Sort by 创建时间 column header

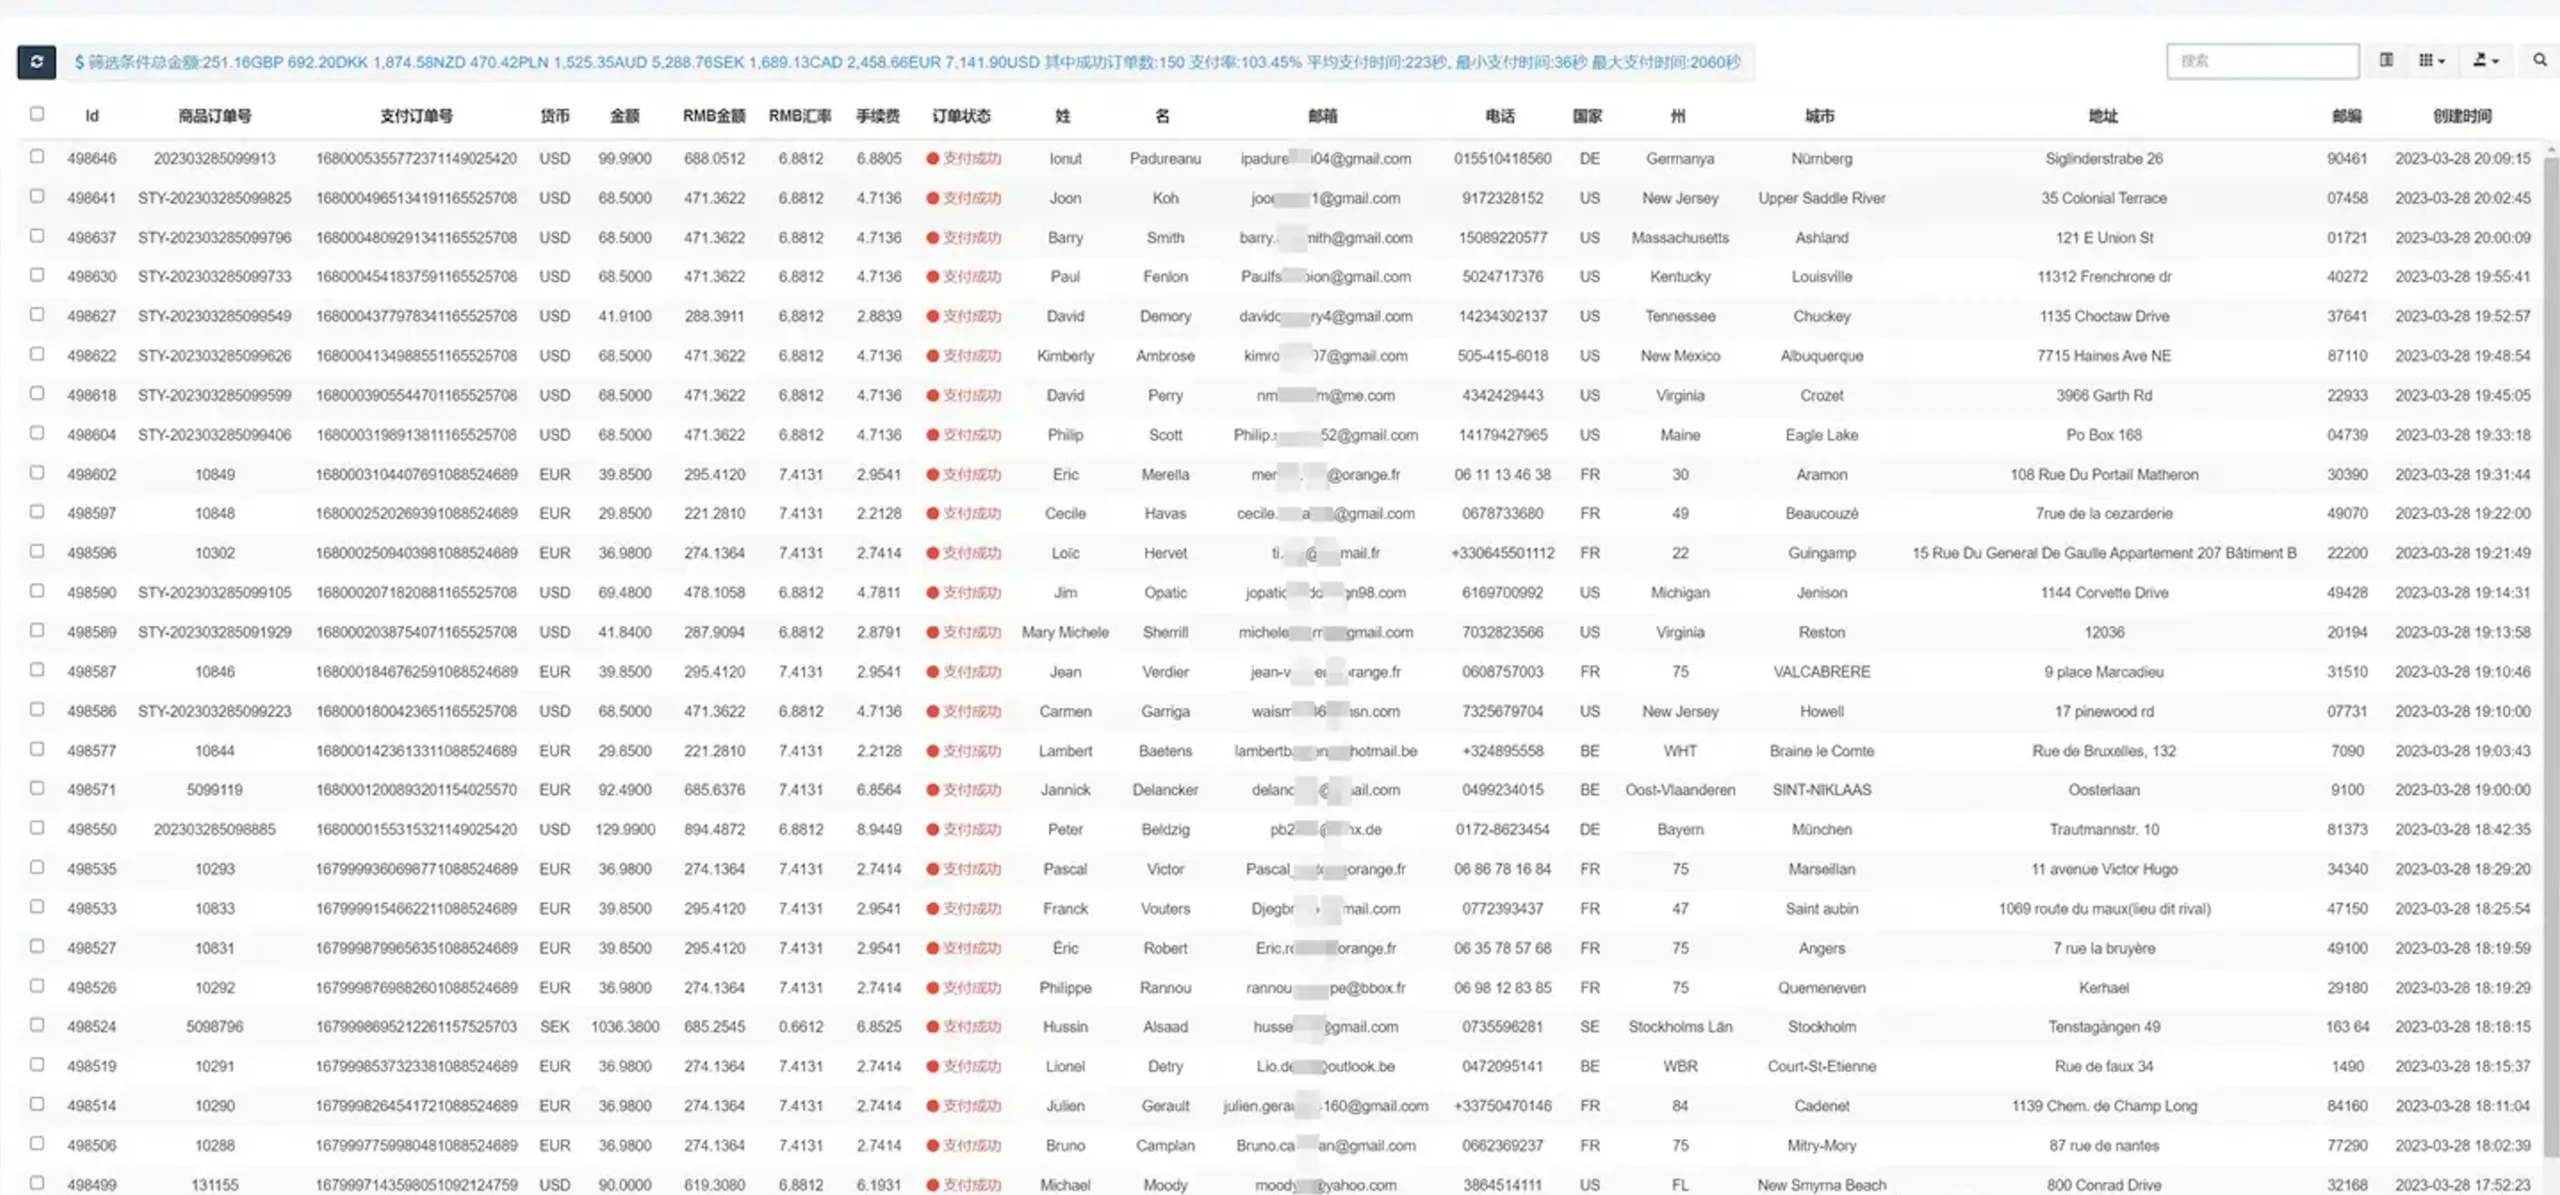coord(2461,116)
